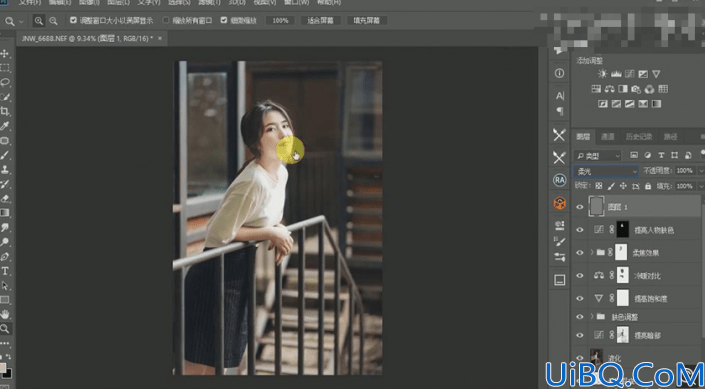The height and width of the screenshot is (389, 705).
Task: Hide the 柔焦效果 group
Action: 580,253
